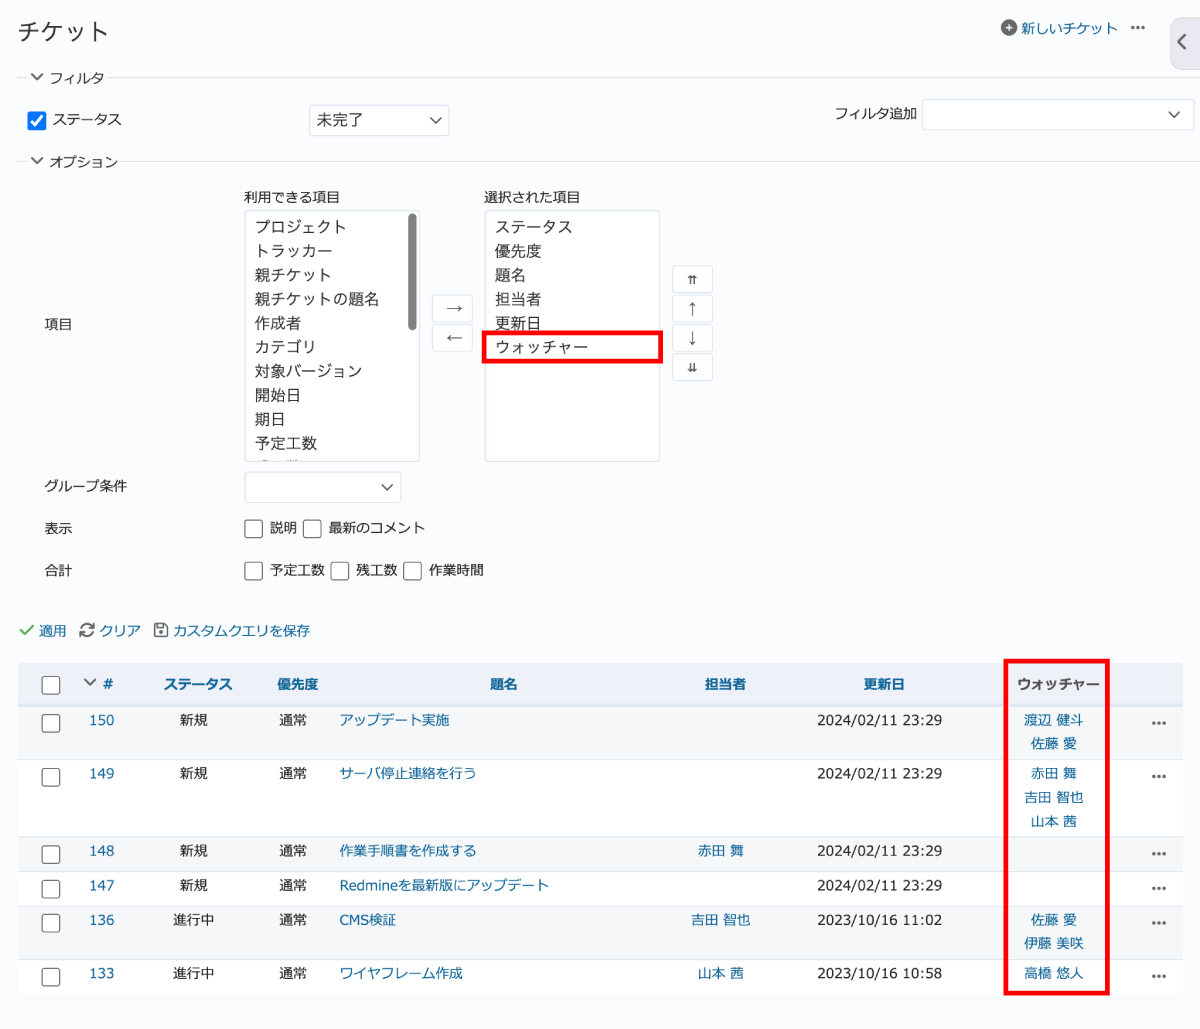This screenshot has width=1200, height=1029.
Task: Remove field using left arrow button
Action: [452, 338]
